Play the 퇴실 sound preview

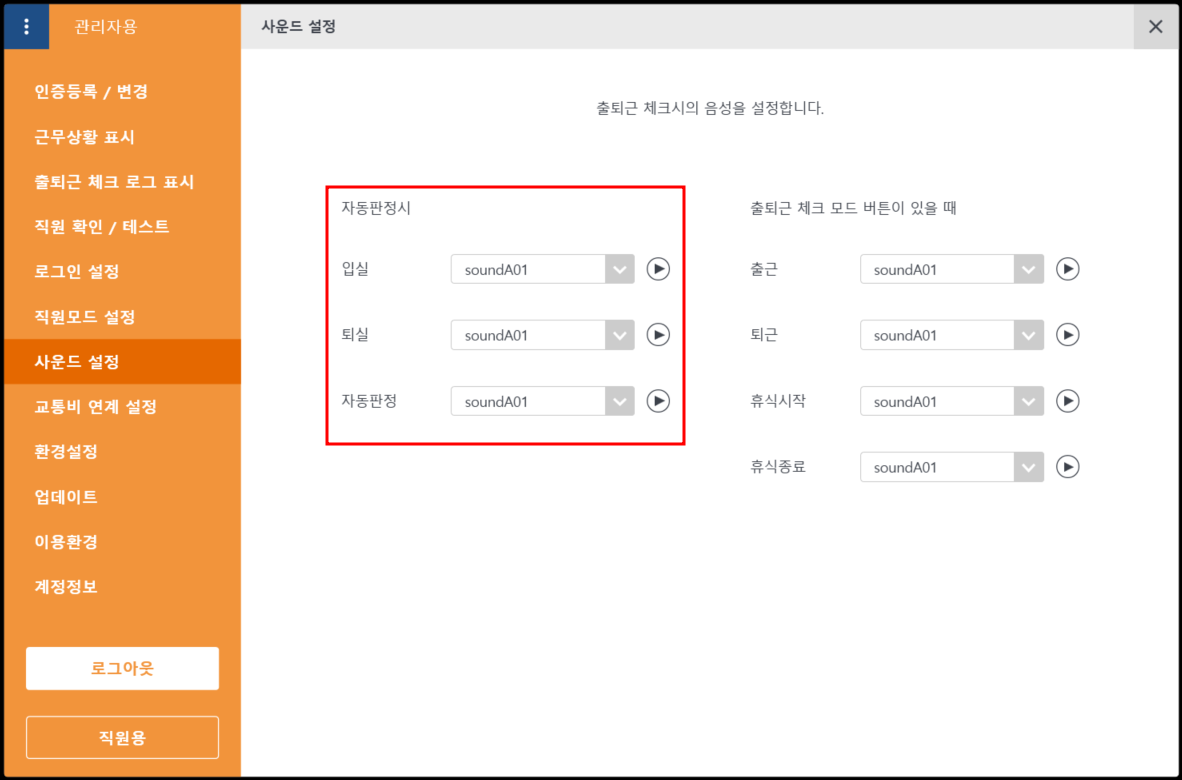tap(657, 335)
